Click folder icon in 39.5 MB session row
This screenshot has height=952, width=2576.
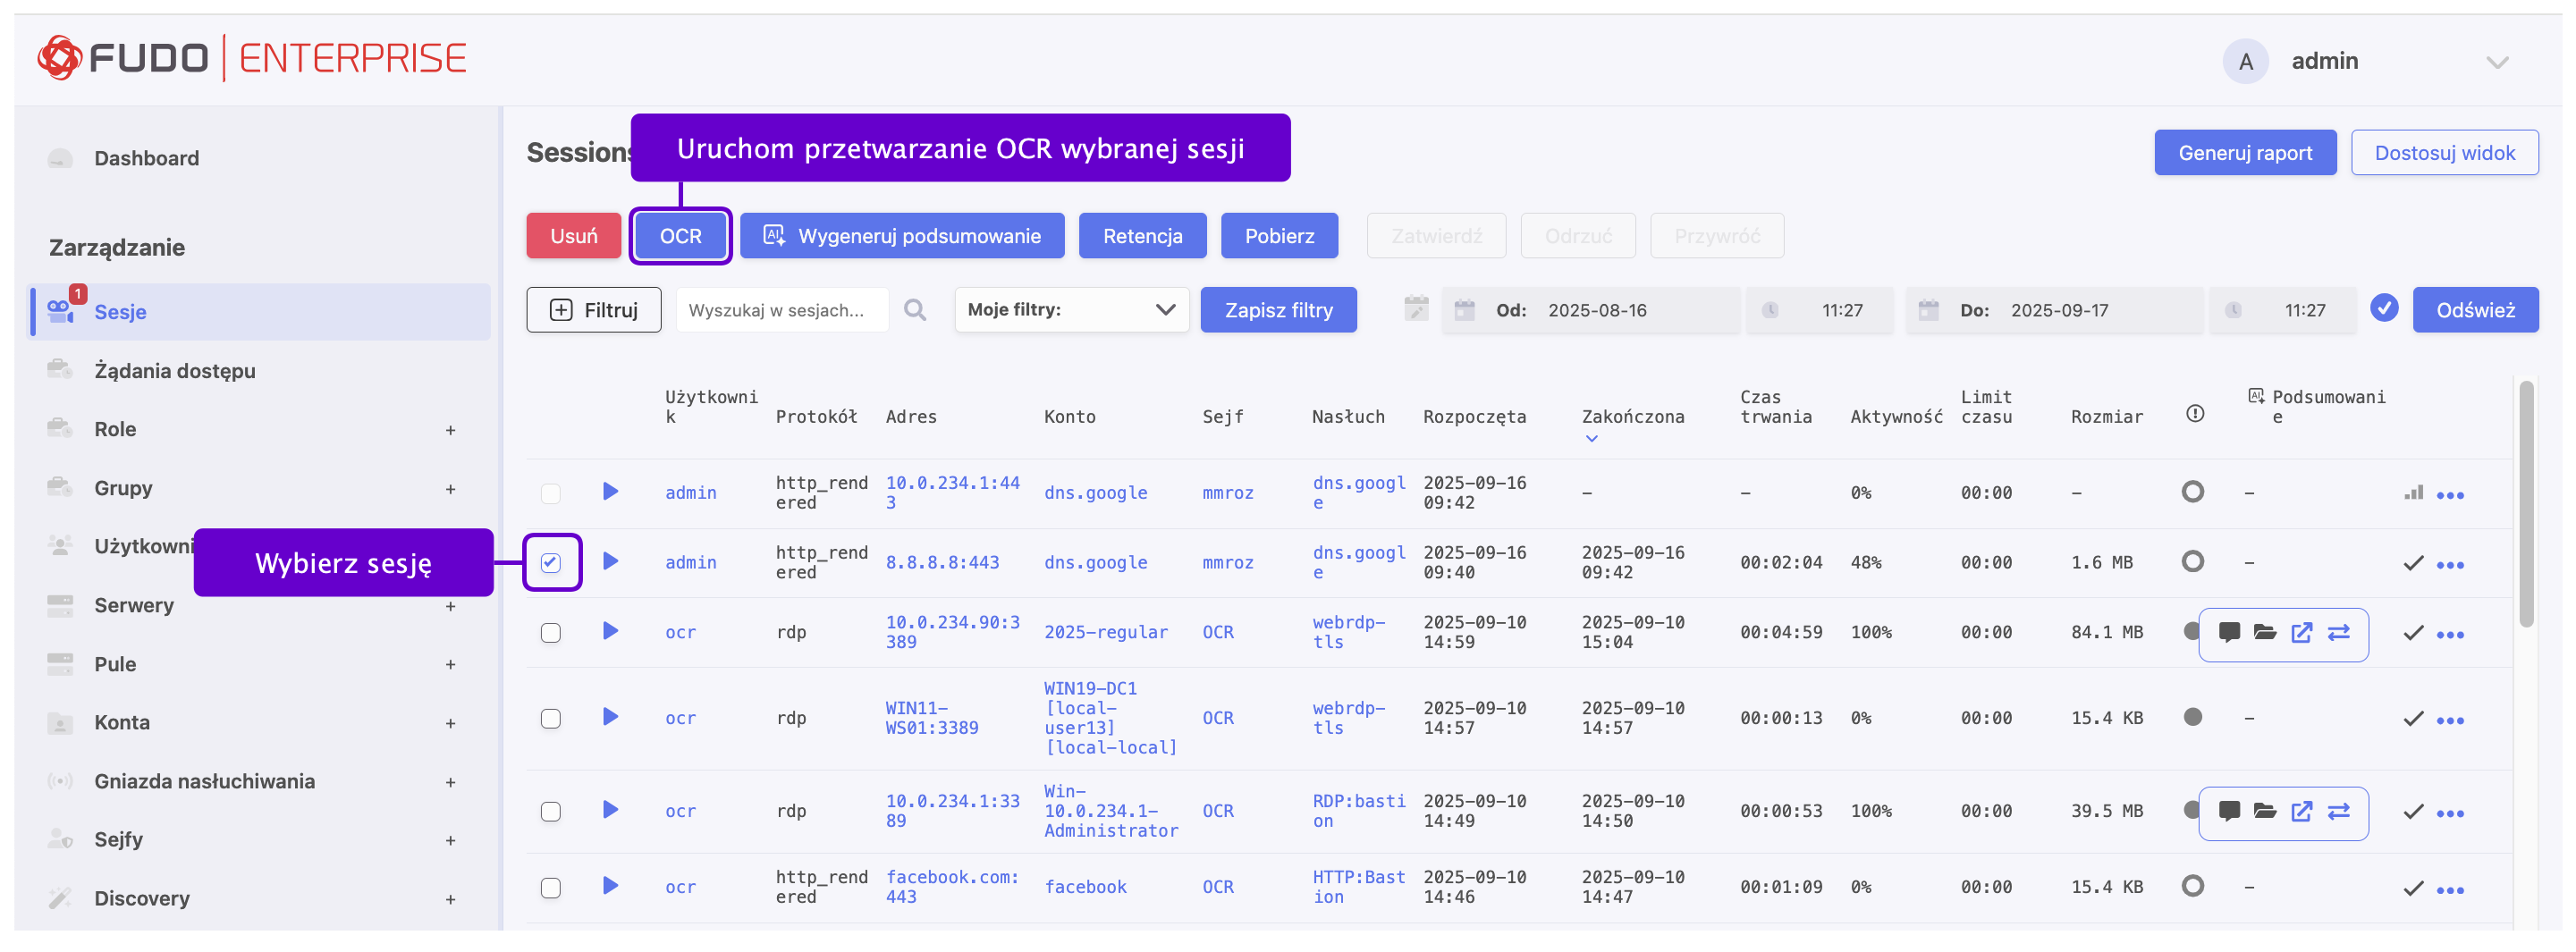pos(2264,811)
